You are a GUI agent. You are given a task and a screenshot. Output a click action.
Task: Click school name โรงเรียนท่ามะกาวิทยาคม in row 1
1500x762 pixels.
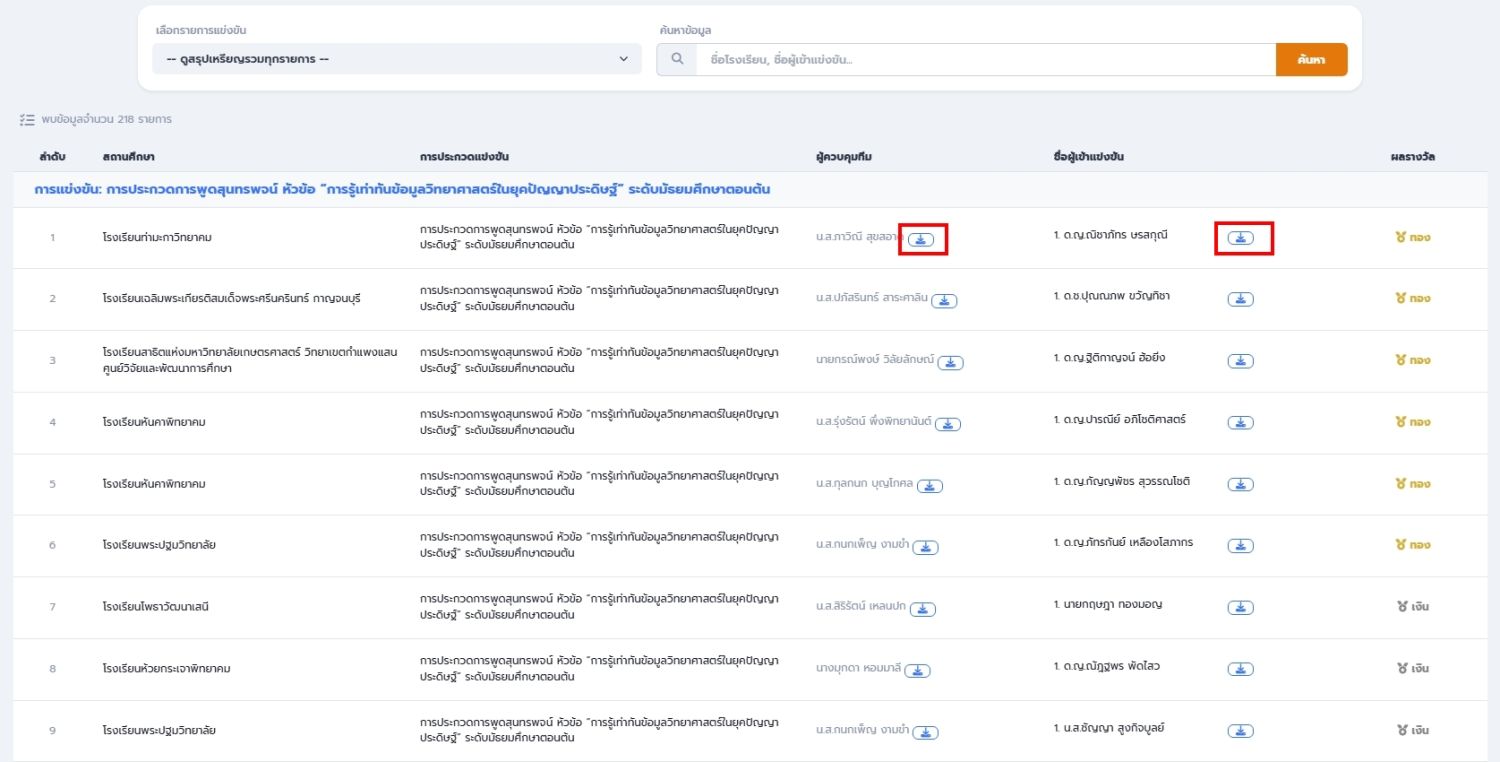pyautogui.click(x=157, y=238)
